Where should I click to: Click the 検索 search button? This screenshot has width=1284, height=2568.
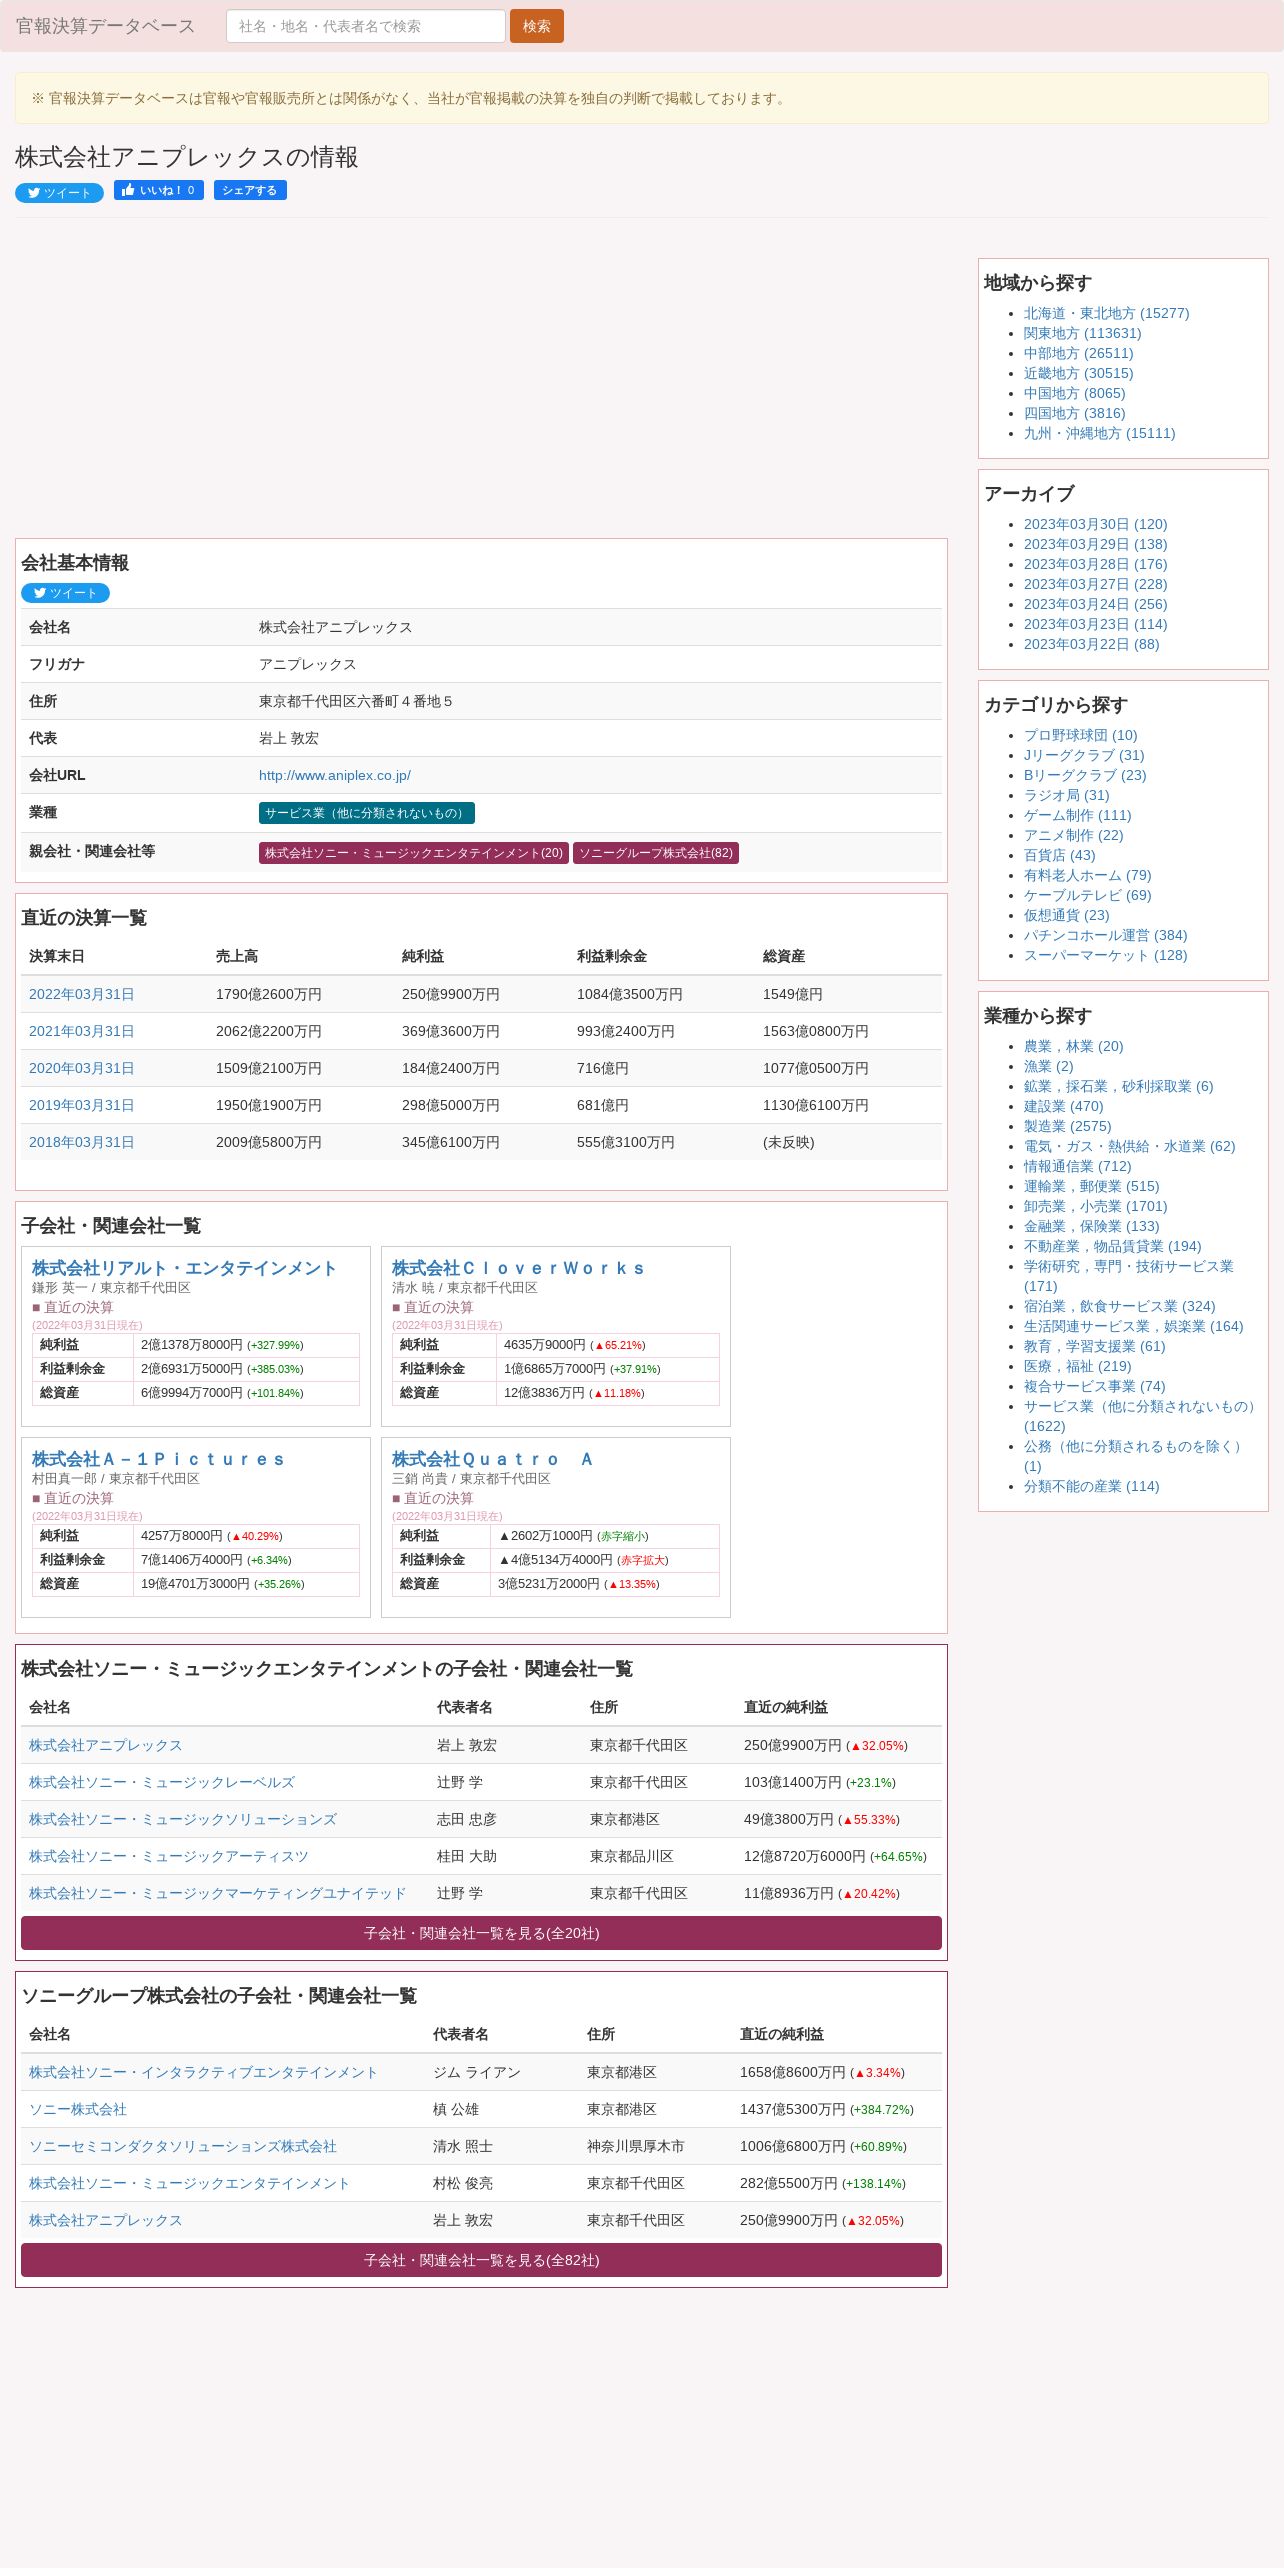click(x=536, y=26)
